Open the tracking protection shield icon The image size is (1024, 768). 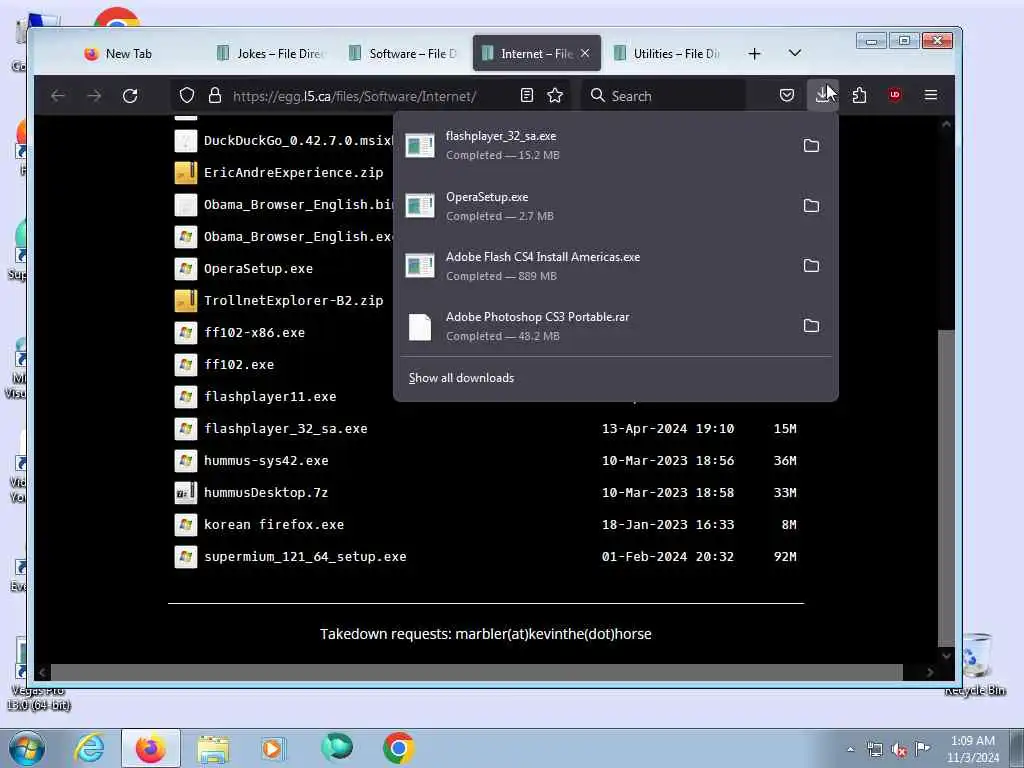click(x=187, y=95)
